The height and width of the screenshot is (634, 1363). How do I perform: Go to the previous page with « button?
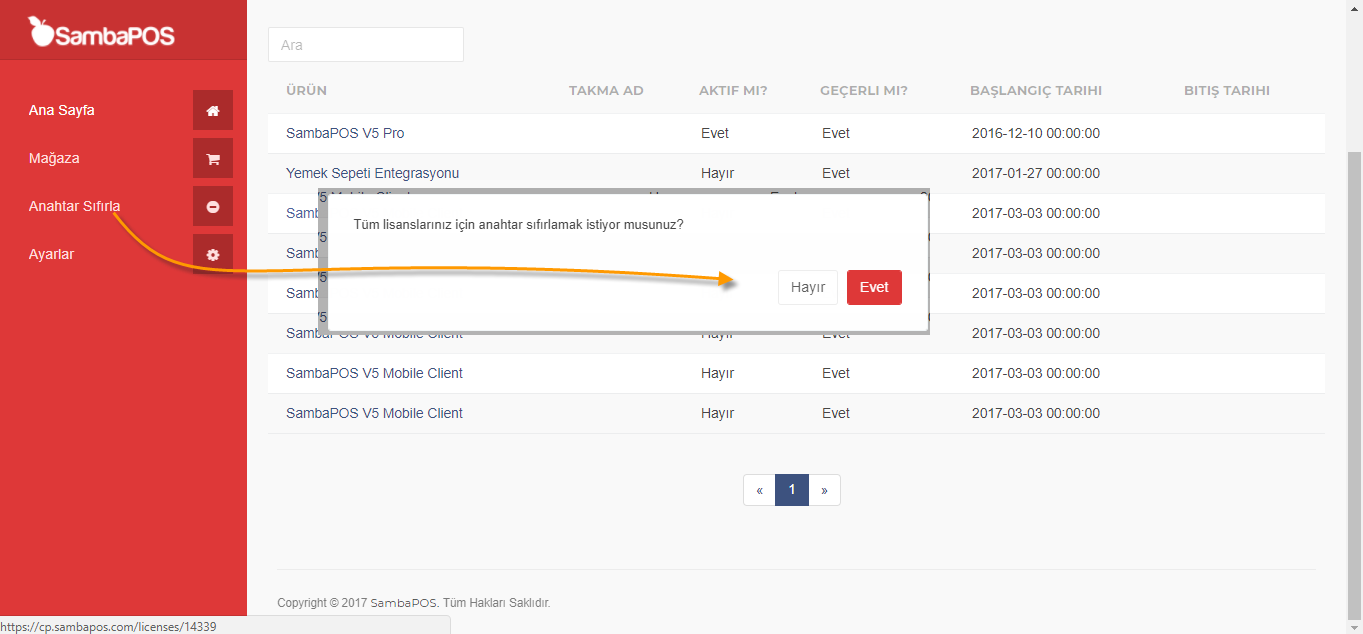tap(760, 490)
